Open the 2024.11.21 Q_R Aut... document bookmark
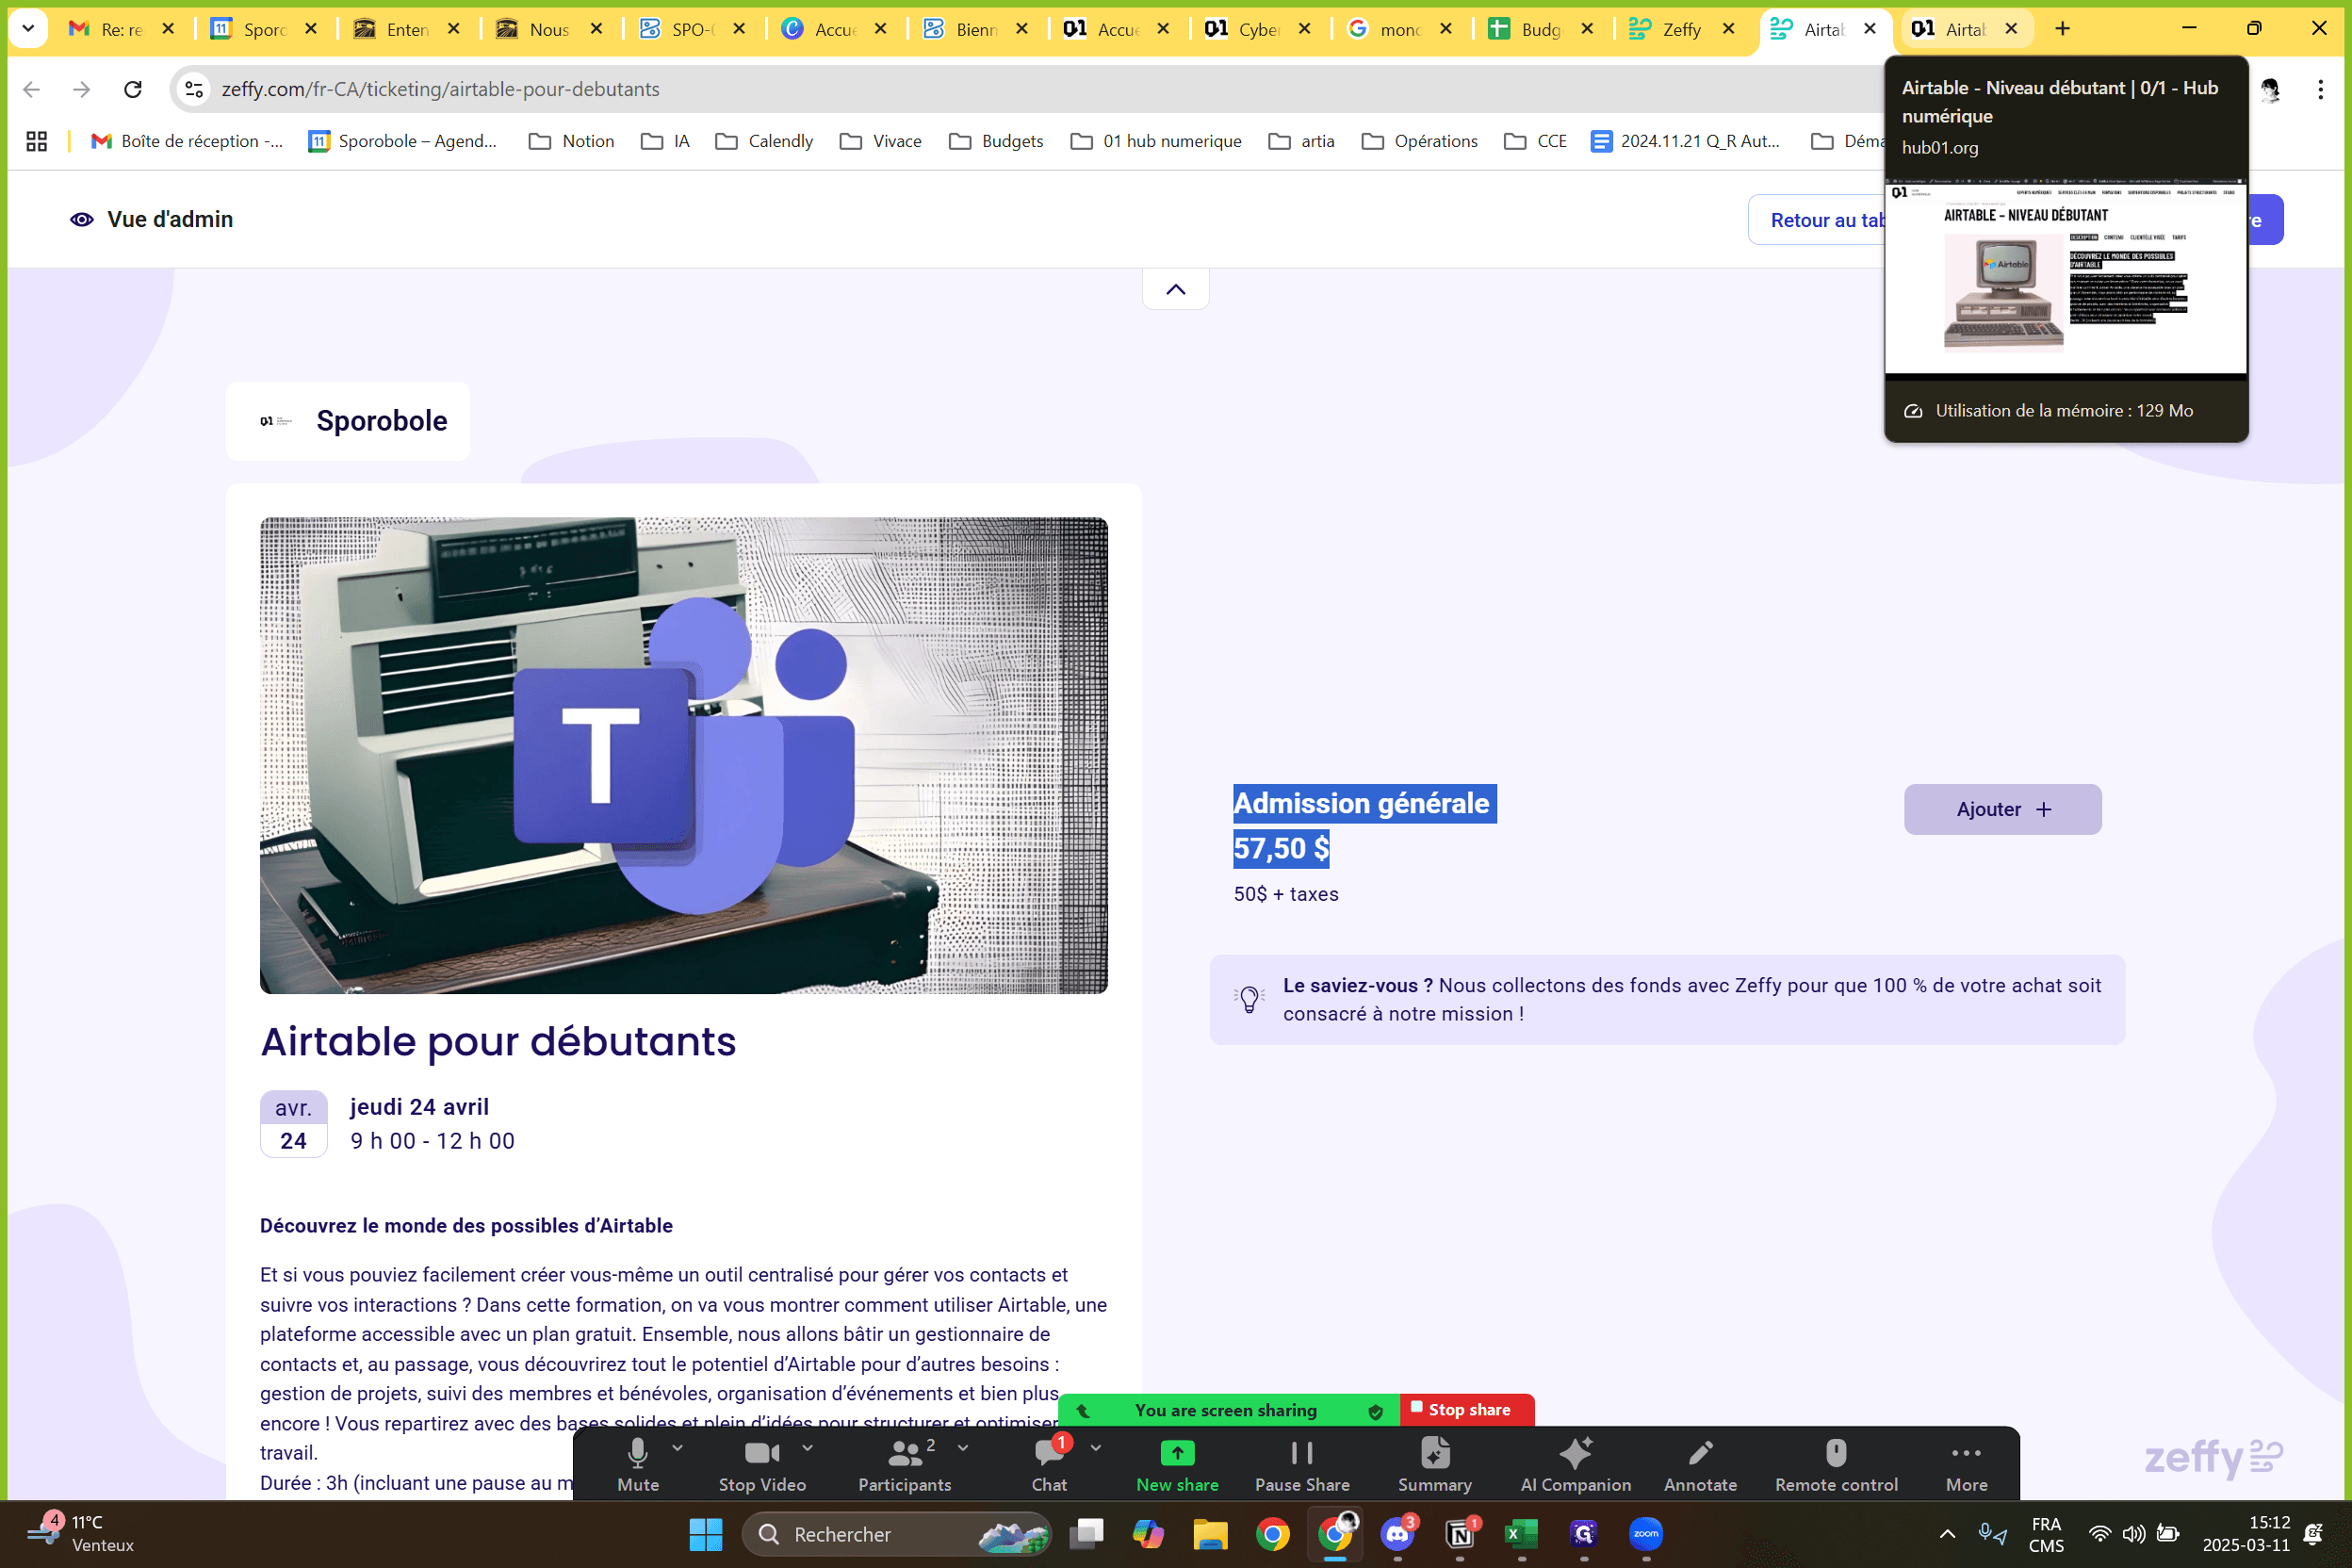2352x1568 pixels. click(x=1686, y=141)
